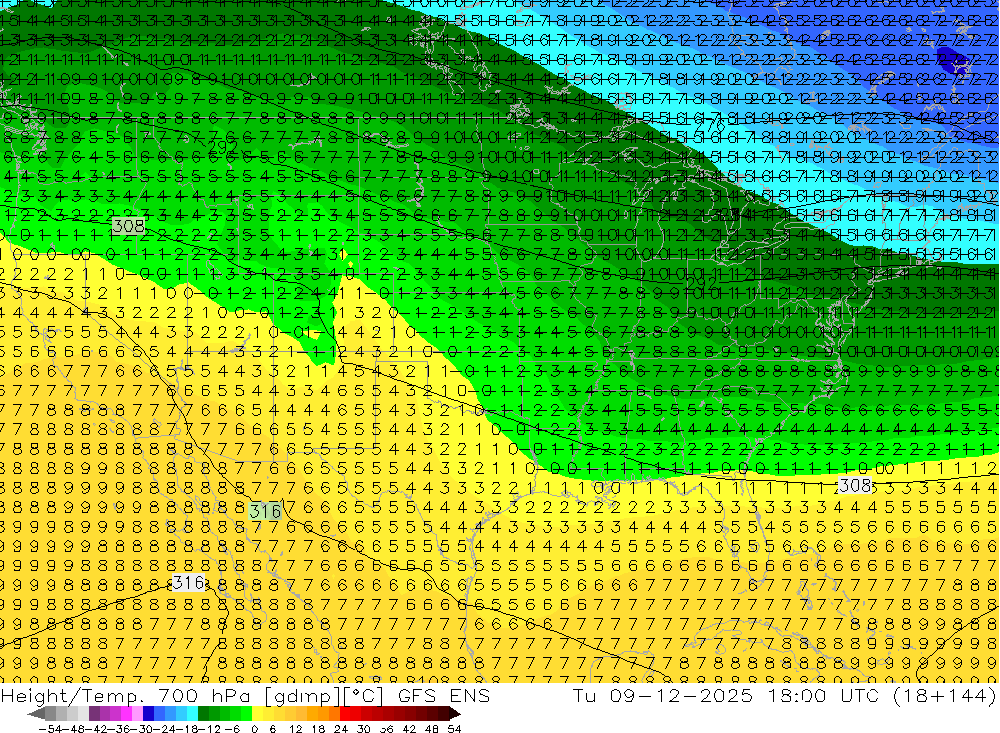The height and width of the screenshot is (733, 1000).
Task: Pick the bright red swatch above the 24 label
Action: 345,714
